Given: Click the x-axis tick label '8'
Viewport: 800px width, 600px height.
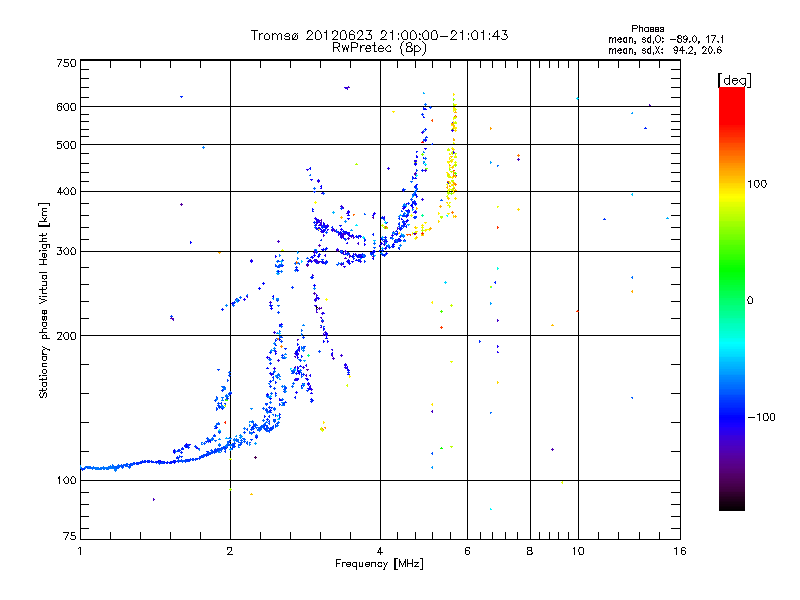Looking at the screenshot, I should coord(530,551).
